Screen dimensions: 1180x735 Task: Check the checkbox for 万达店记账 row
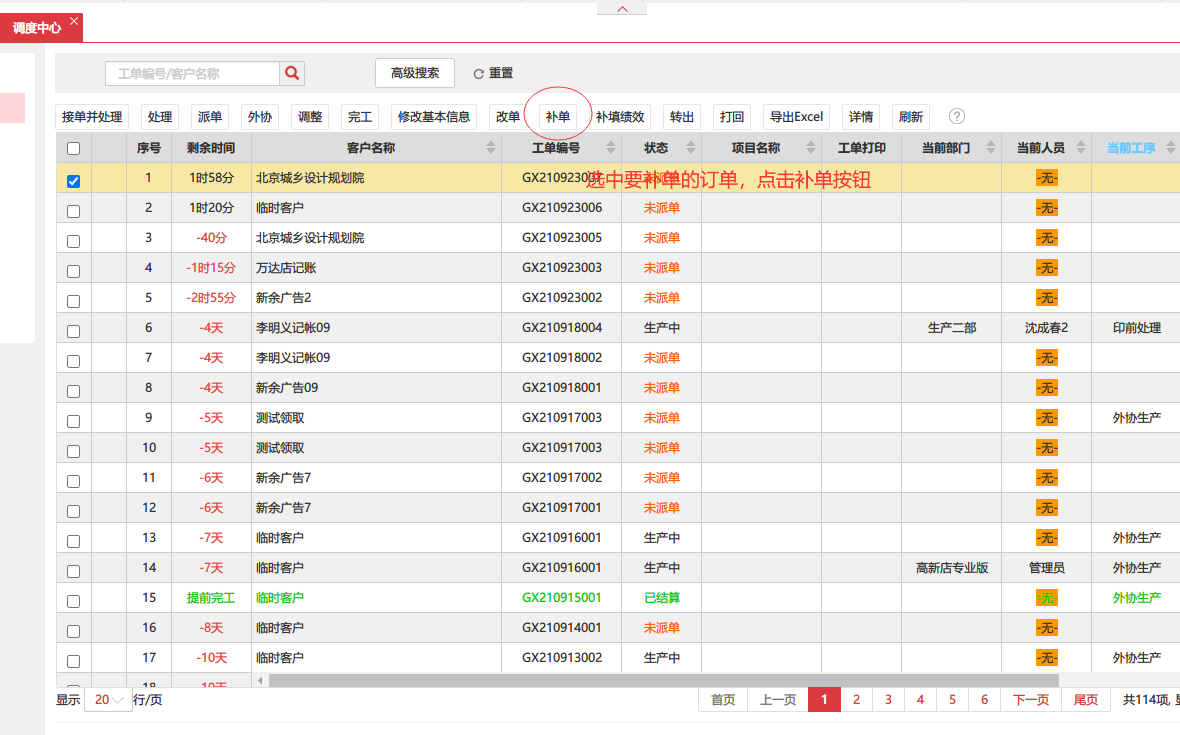pos(73,271)
